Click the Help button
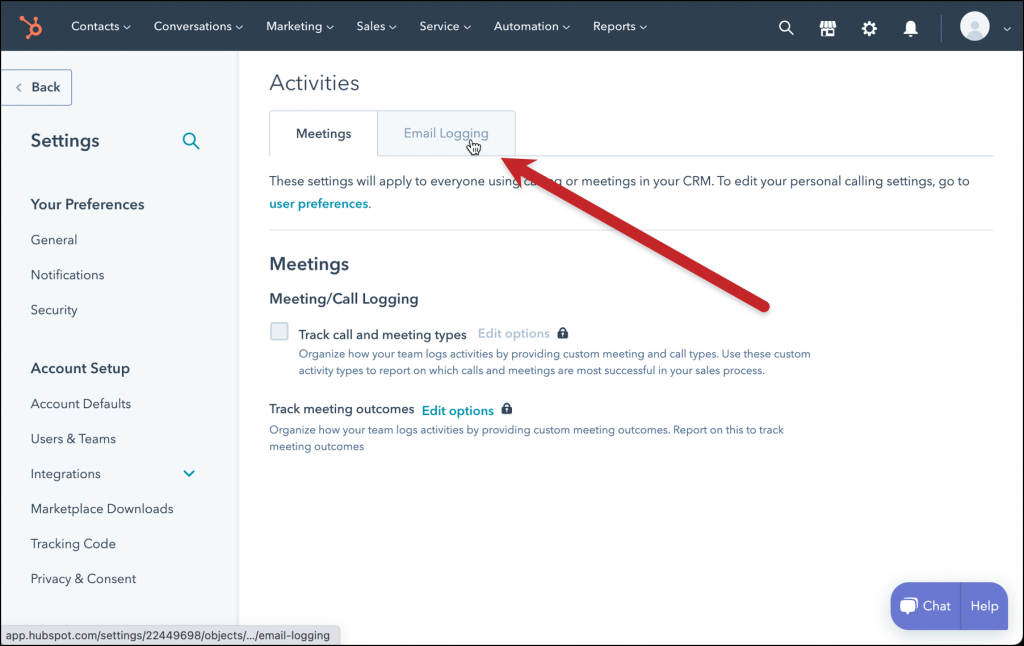The image size is (1024, 646). pyautogui.click(x=983, y=605)
